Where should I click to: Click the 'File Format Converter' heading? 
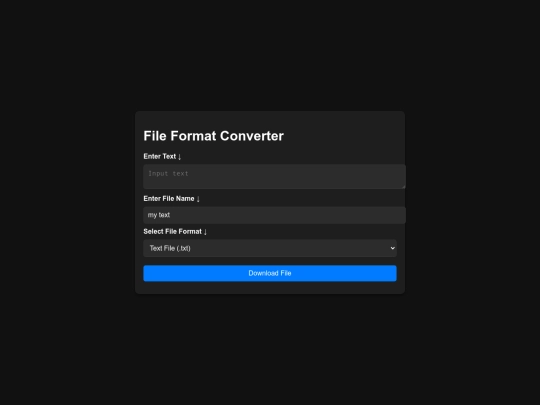pos(214,136)
